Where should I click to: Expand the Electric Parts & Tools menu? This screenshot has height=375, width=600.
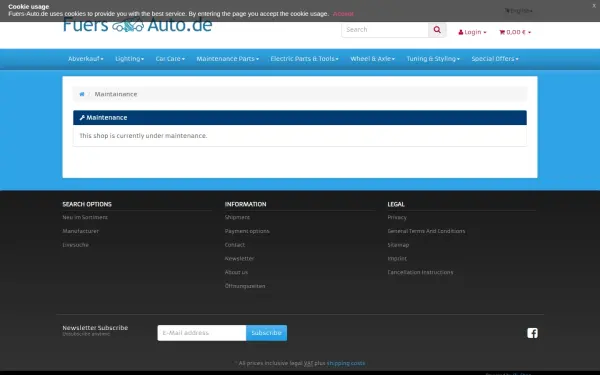[305, 59]
